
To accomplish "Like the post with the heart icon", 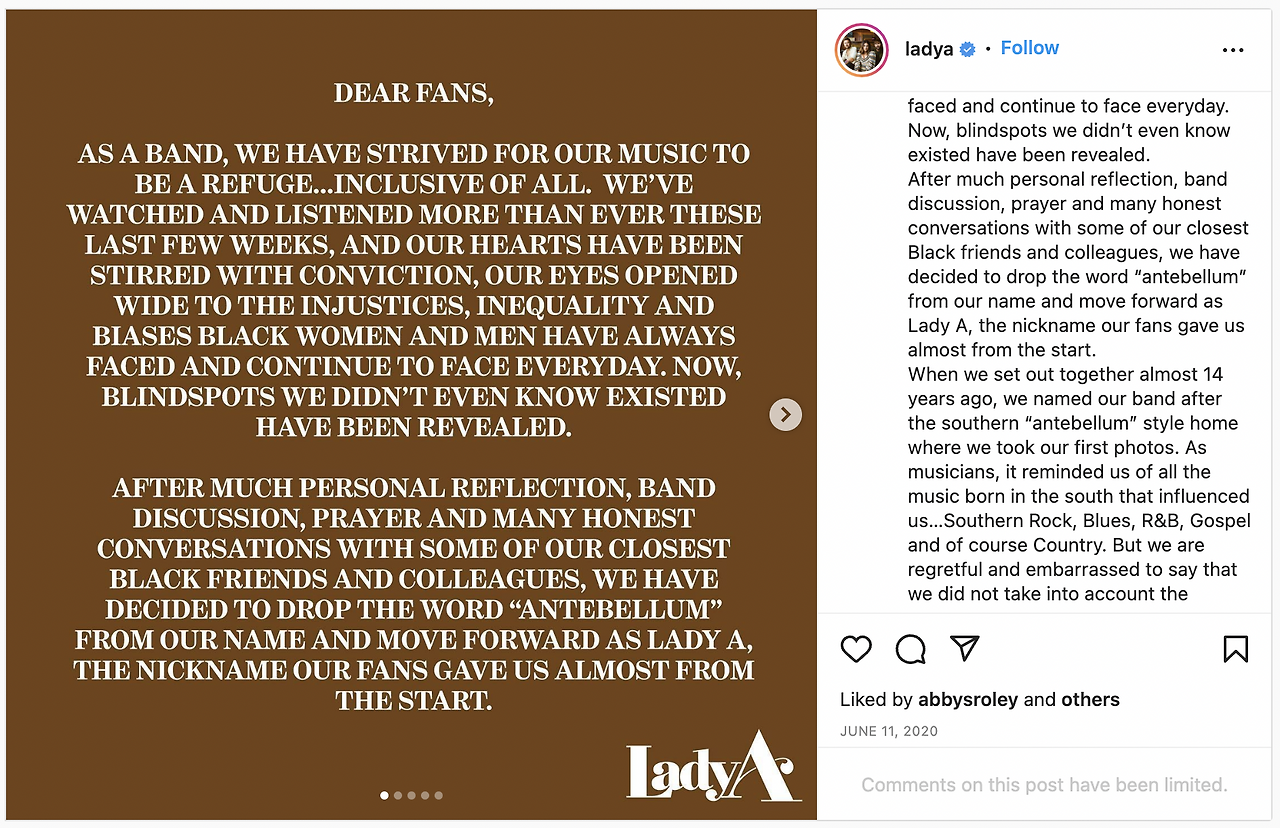I will [x=856, y=649].
